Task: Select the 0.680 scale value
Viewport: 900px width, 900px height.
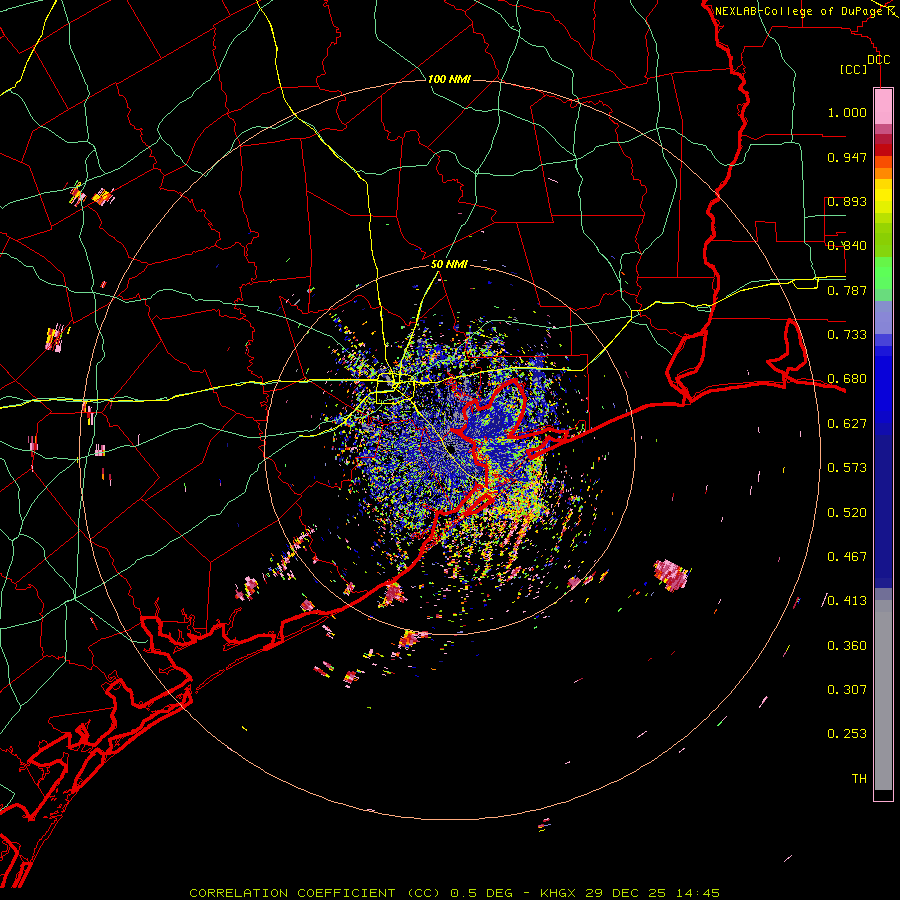Action: point(847,379)
